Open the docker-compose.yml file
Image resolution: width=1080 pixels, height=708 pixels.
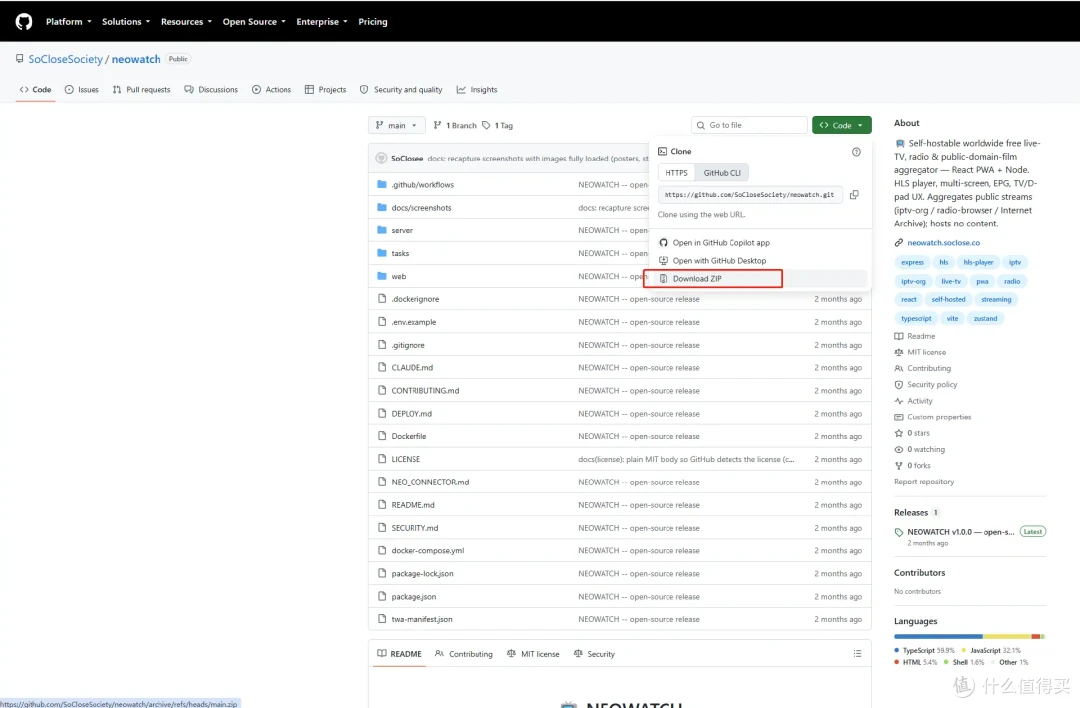click(428, 551)
